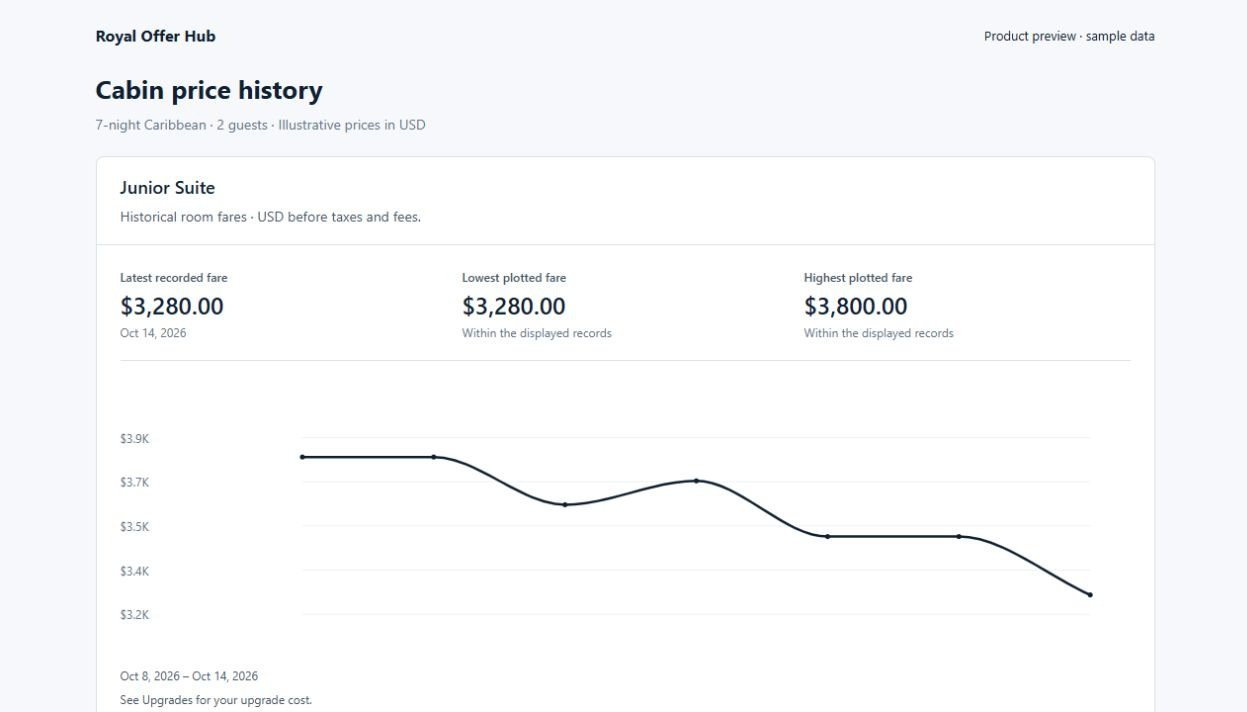Click the "Latest recorded fare" label
This screenshot has height=712, width=1247.
coord(174,278)
